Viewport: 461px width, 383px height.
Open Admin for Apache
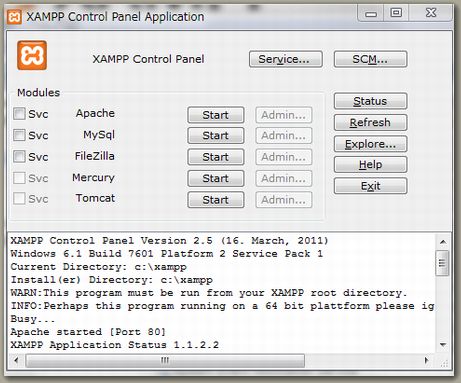tap(284, 115)
